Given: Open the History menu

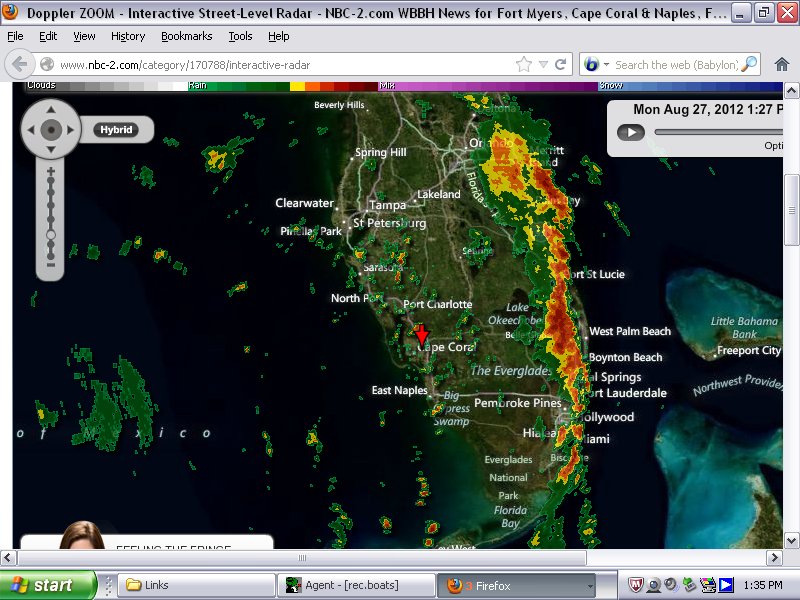Looking at the screenshot, I should point(128,36).
